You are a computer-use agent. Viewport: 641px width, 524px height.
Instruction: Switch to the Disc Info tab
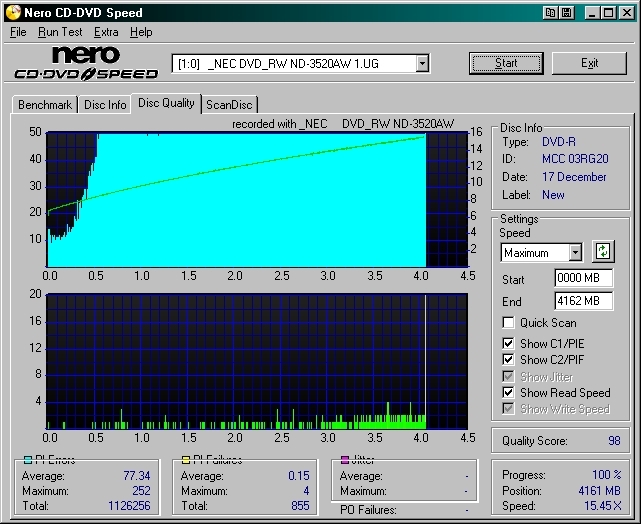pyautogui.click(x=105, y=105)
